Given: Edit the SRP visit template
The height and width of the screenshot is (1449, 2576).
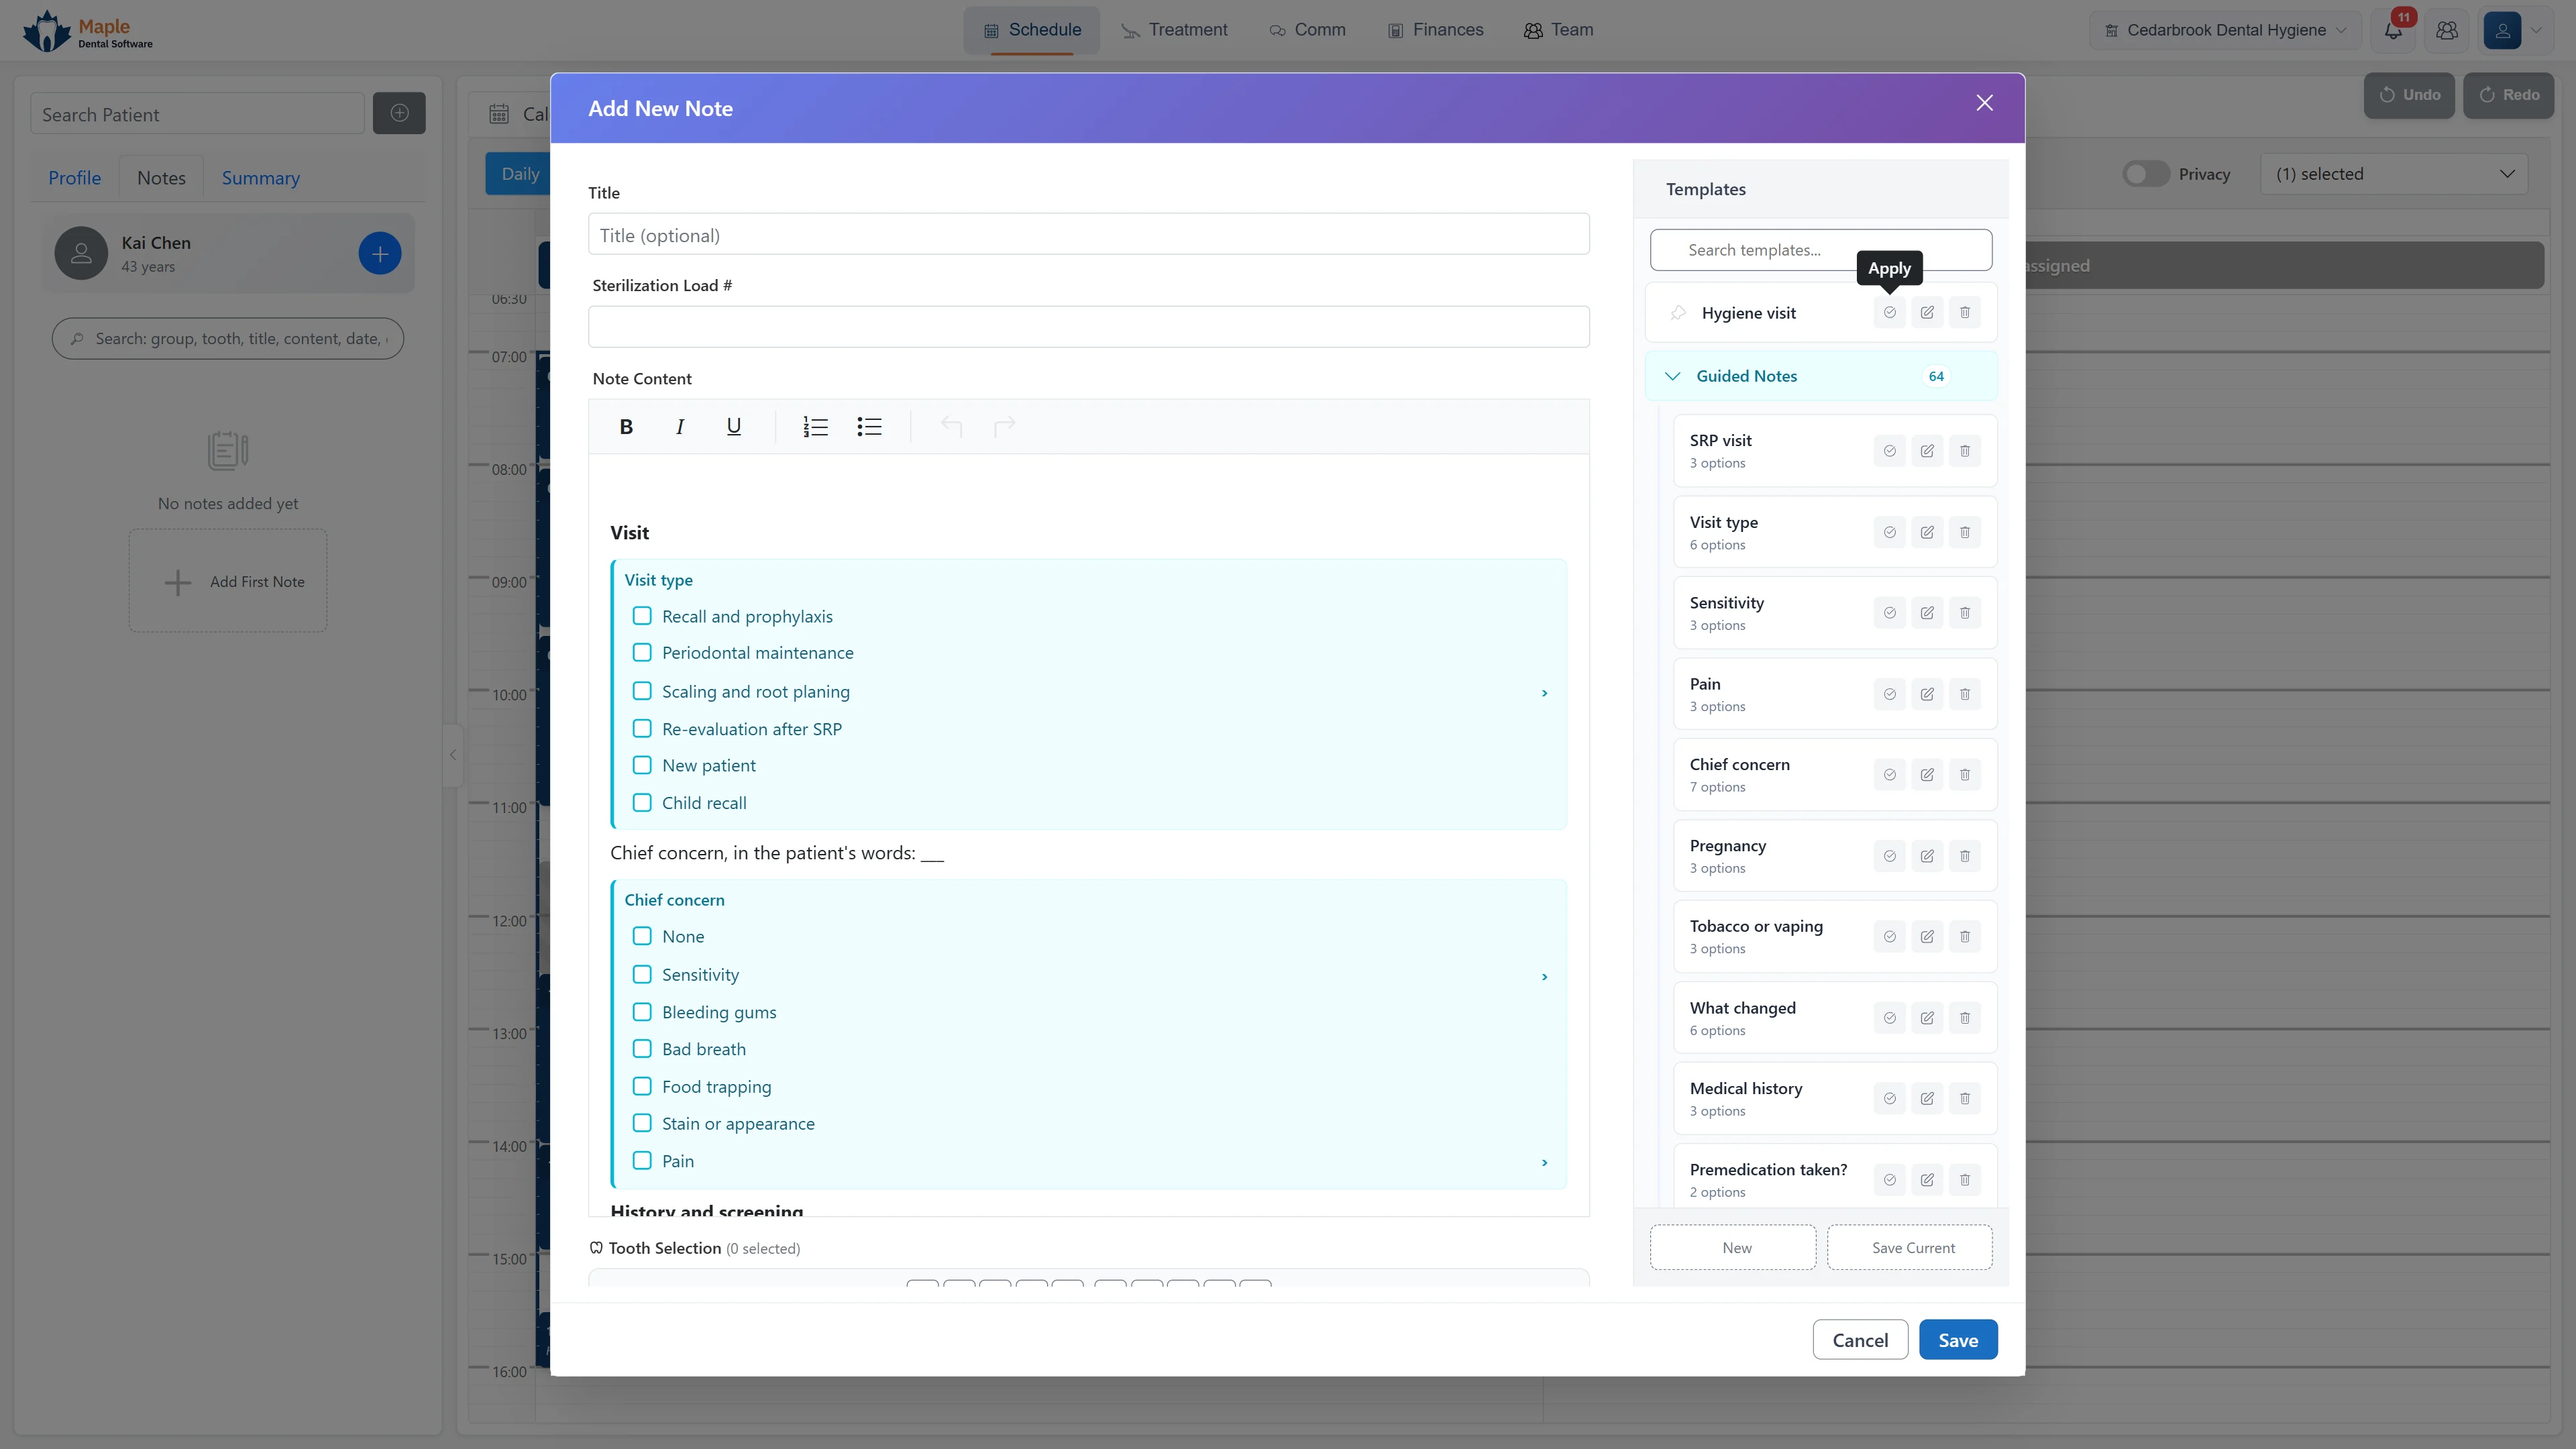Looking at the screenshot, I should click(1927, 451).
